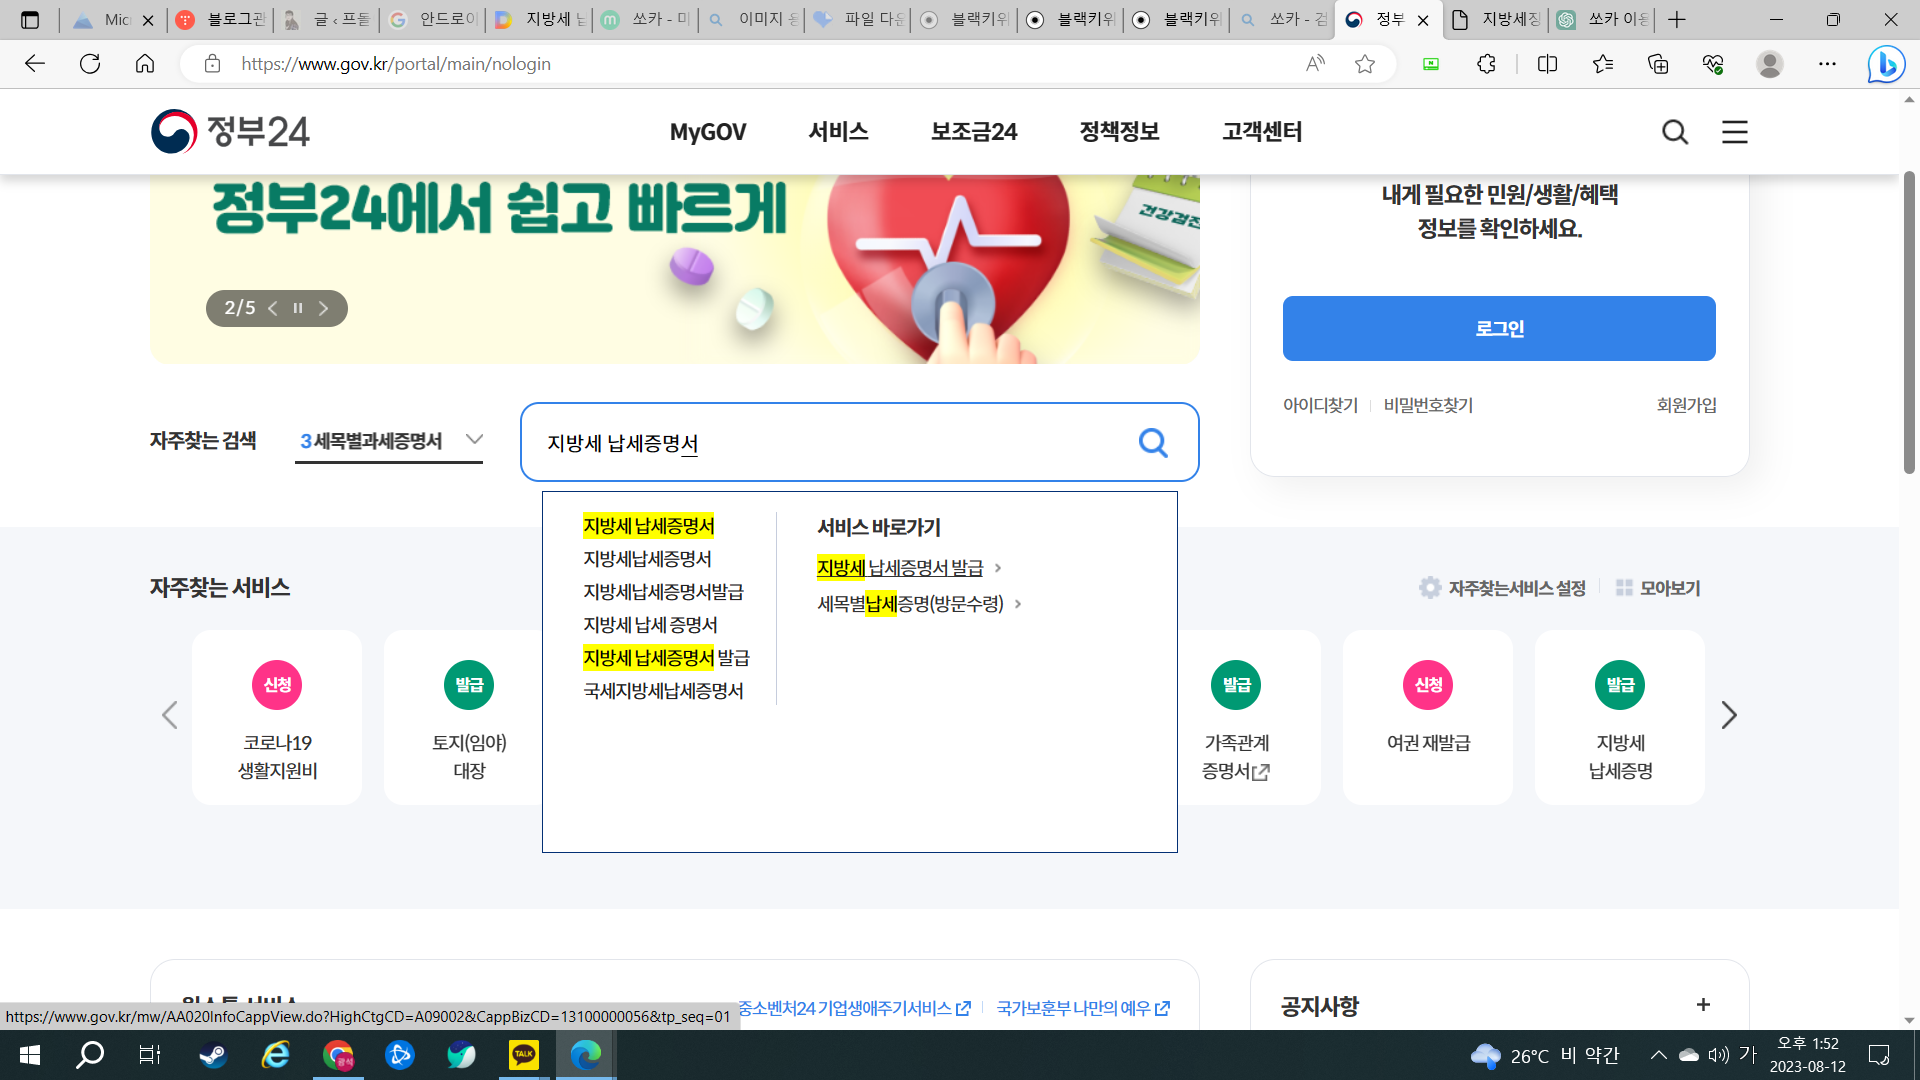This screenshot has height=1080, width=1920.
Task: Click the 회원가입 link
Action: (1685, 405)
